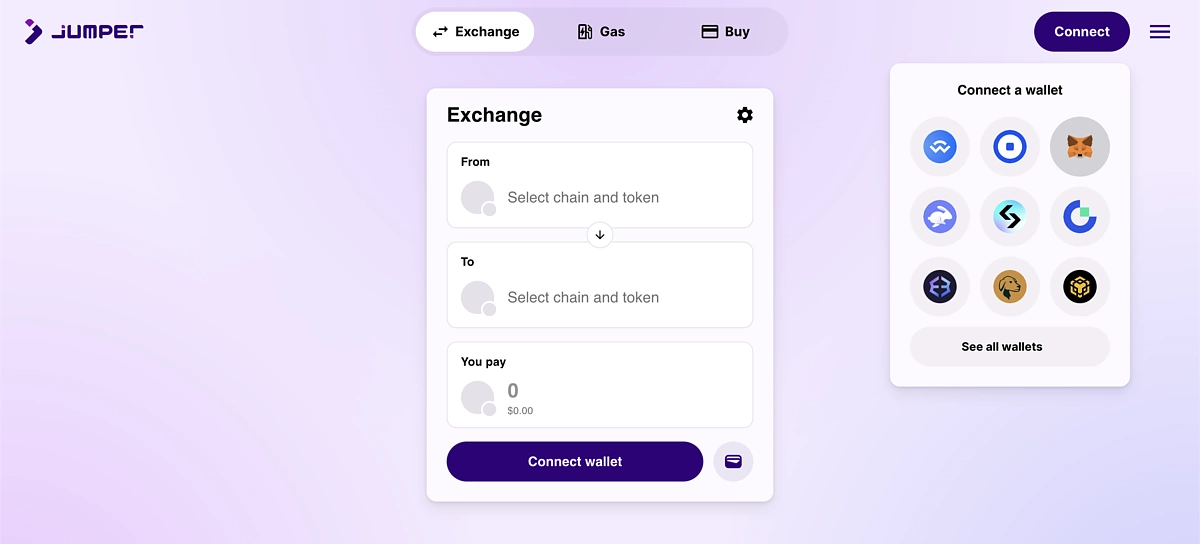Open To chain and token selector

click(600, 285)
